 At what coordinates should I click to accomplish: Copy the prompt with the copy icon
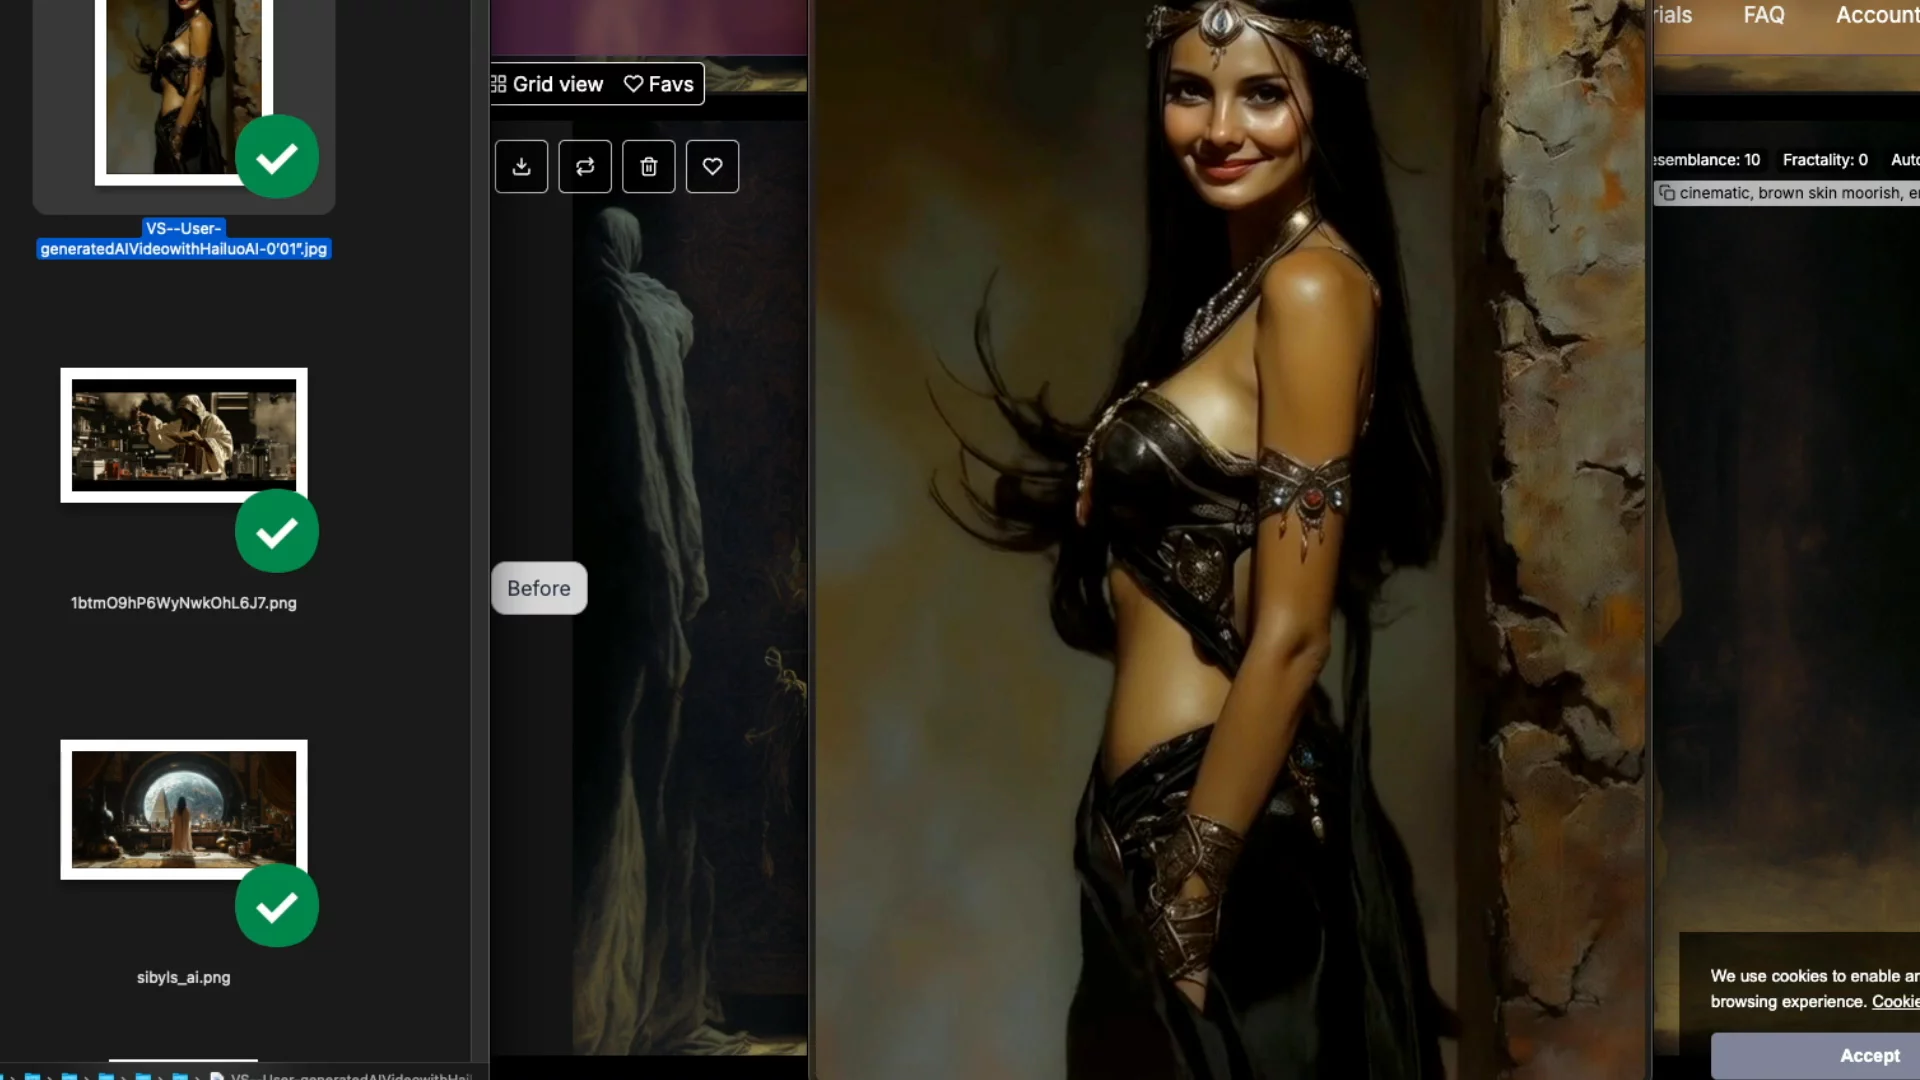pos(1667,193)
